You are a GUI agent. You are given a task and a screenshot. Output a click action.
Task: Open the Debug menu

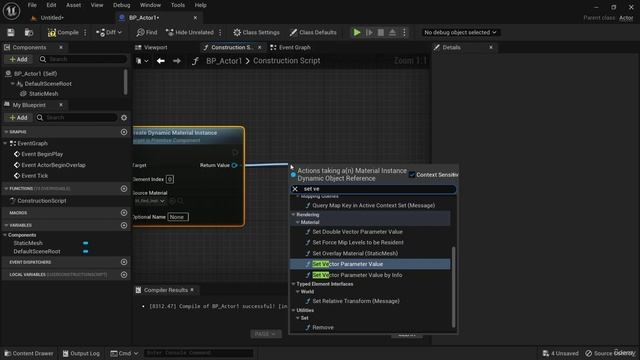(121, 5)
